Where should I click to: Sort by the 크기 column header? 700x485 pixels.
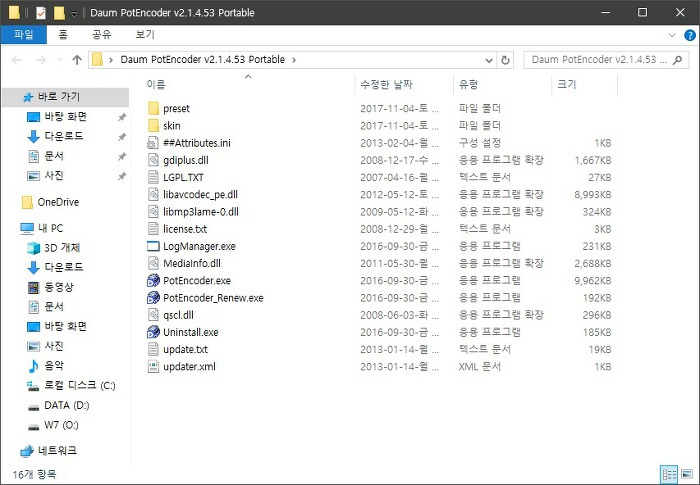click(585, 84)
